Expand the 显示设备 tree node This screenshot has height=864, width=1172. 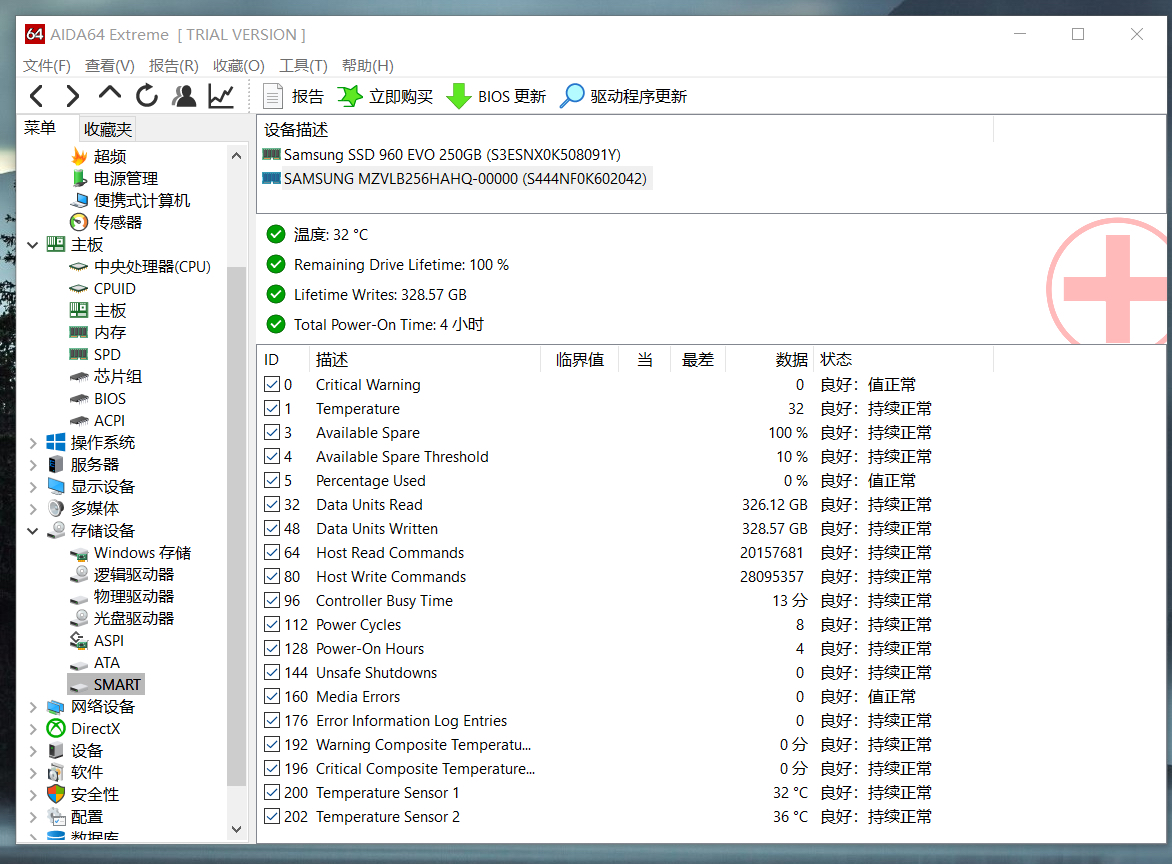33,487
